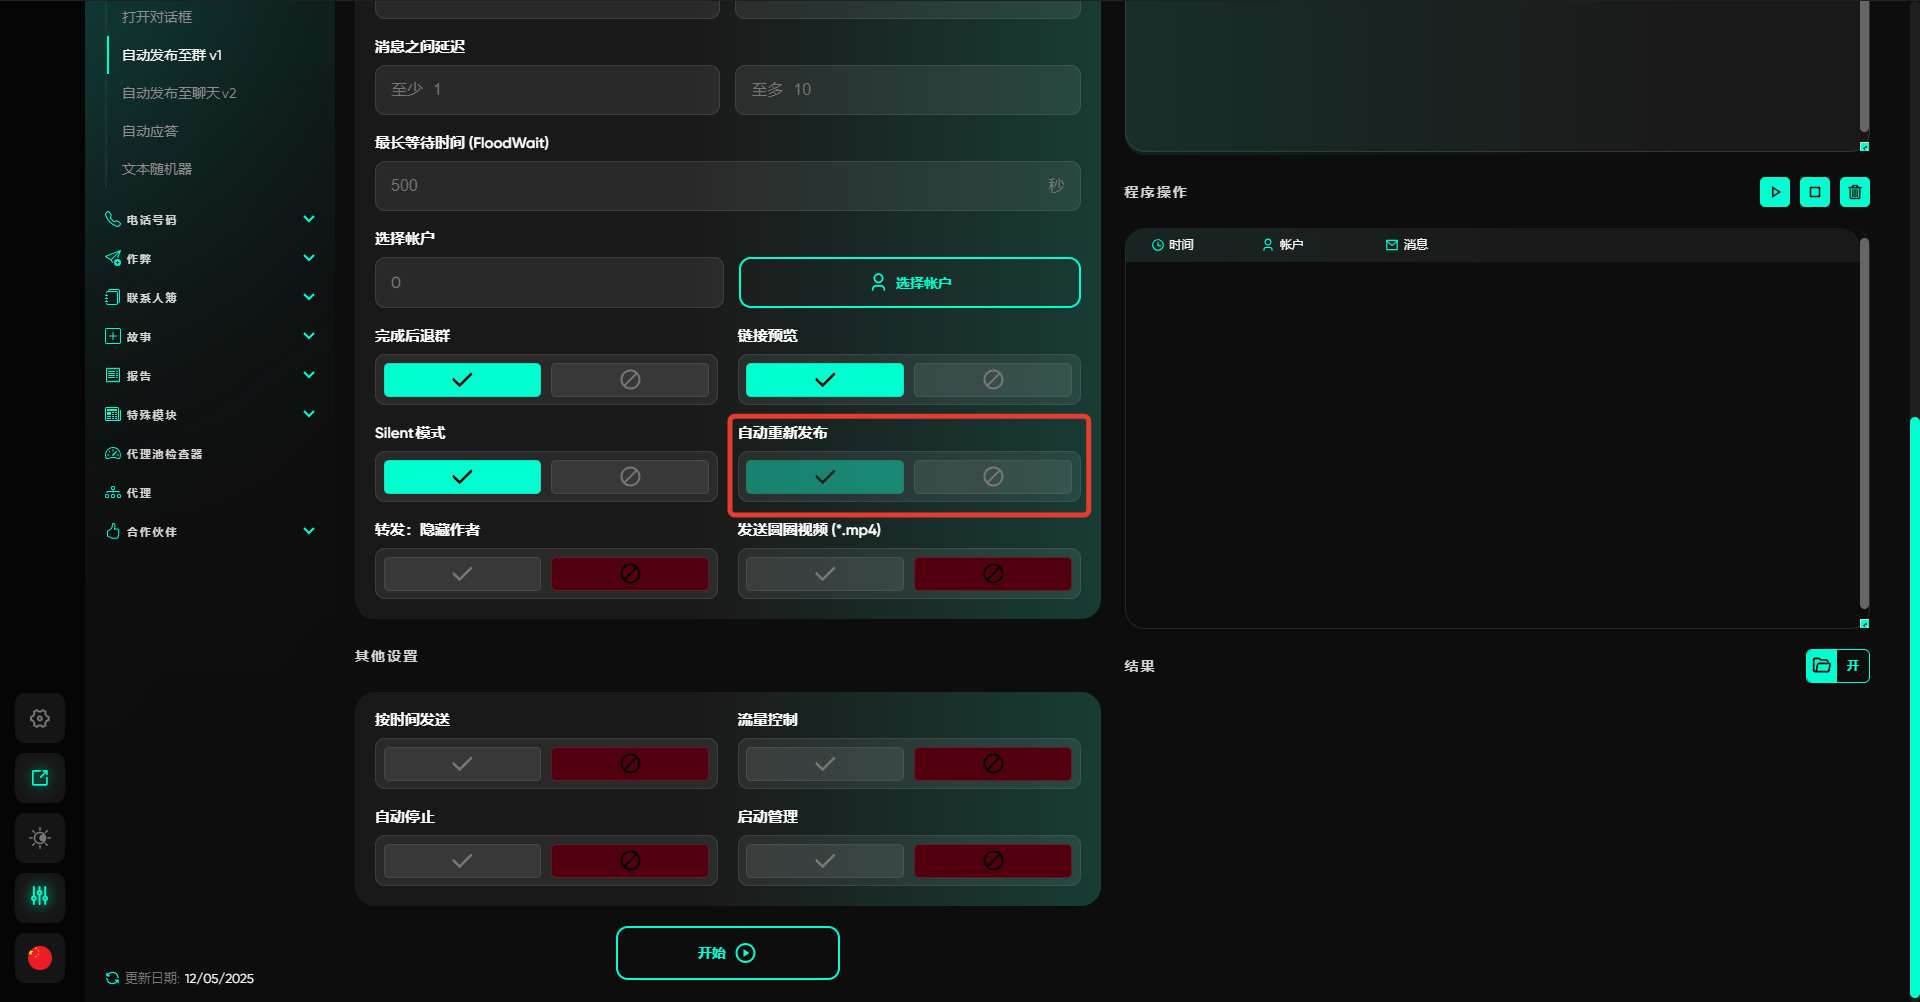Click the trash icon to clear log

click(1854, 192)
